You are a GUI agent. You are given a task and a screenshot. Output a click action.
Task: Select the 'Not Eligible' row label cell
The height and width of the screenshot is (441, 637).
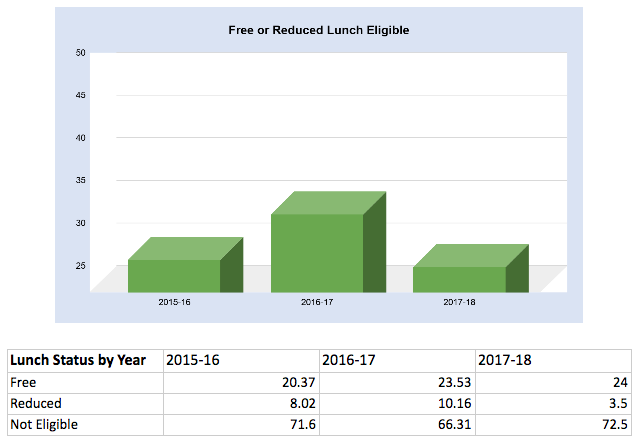85,425
